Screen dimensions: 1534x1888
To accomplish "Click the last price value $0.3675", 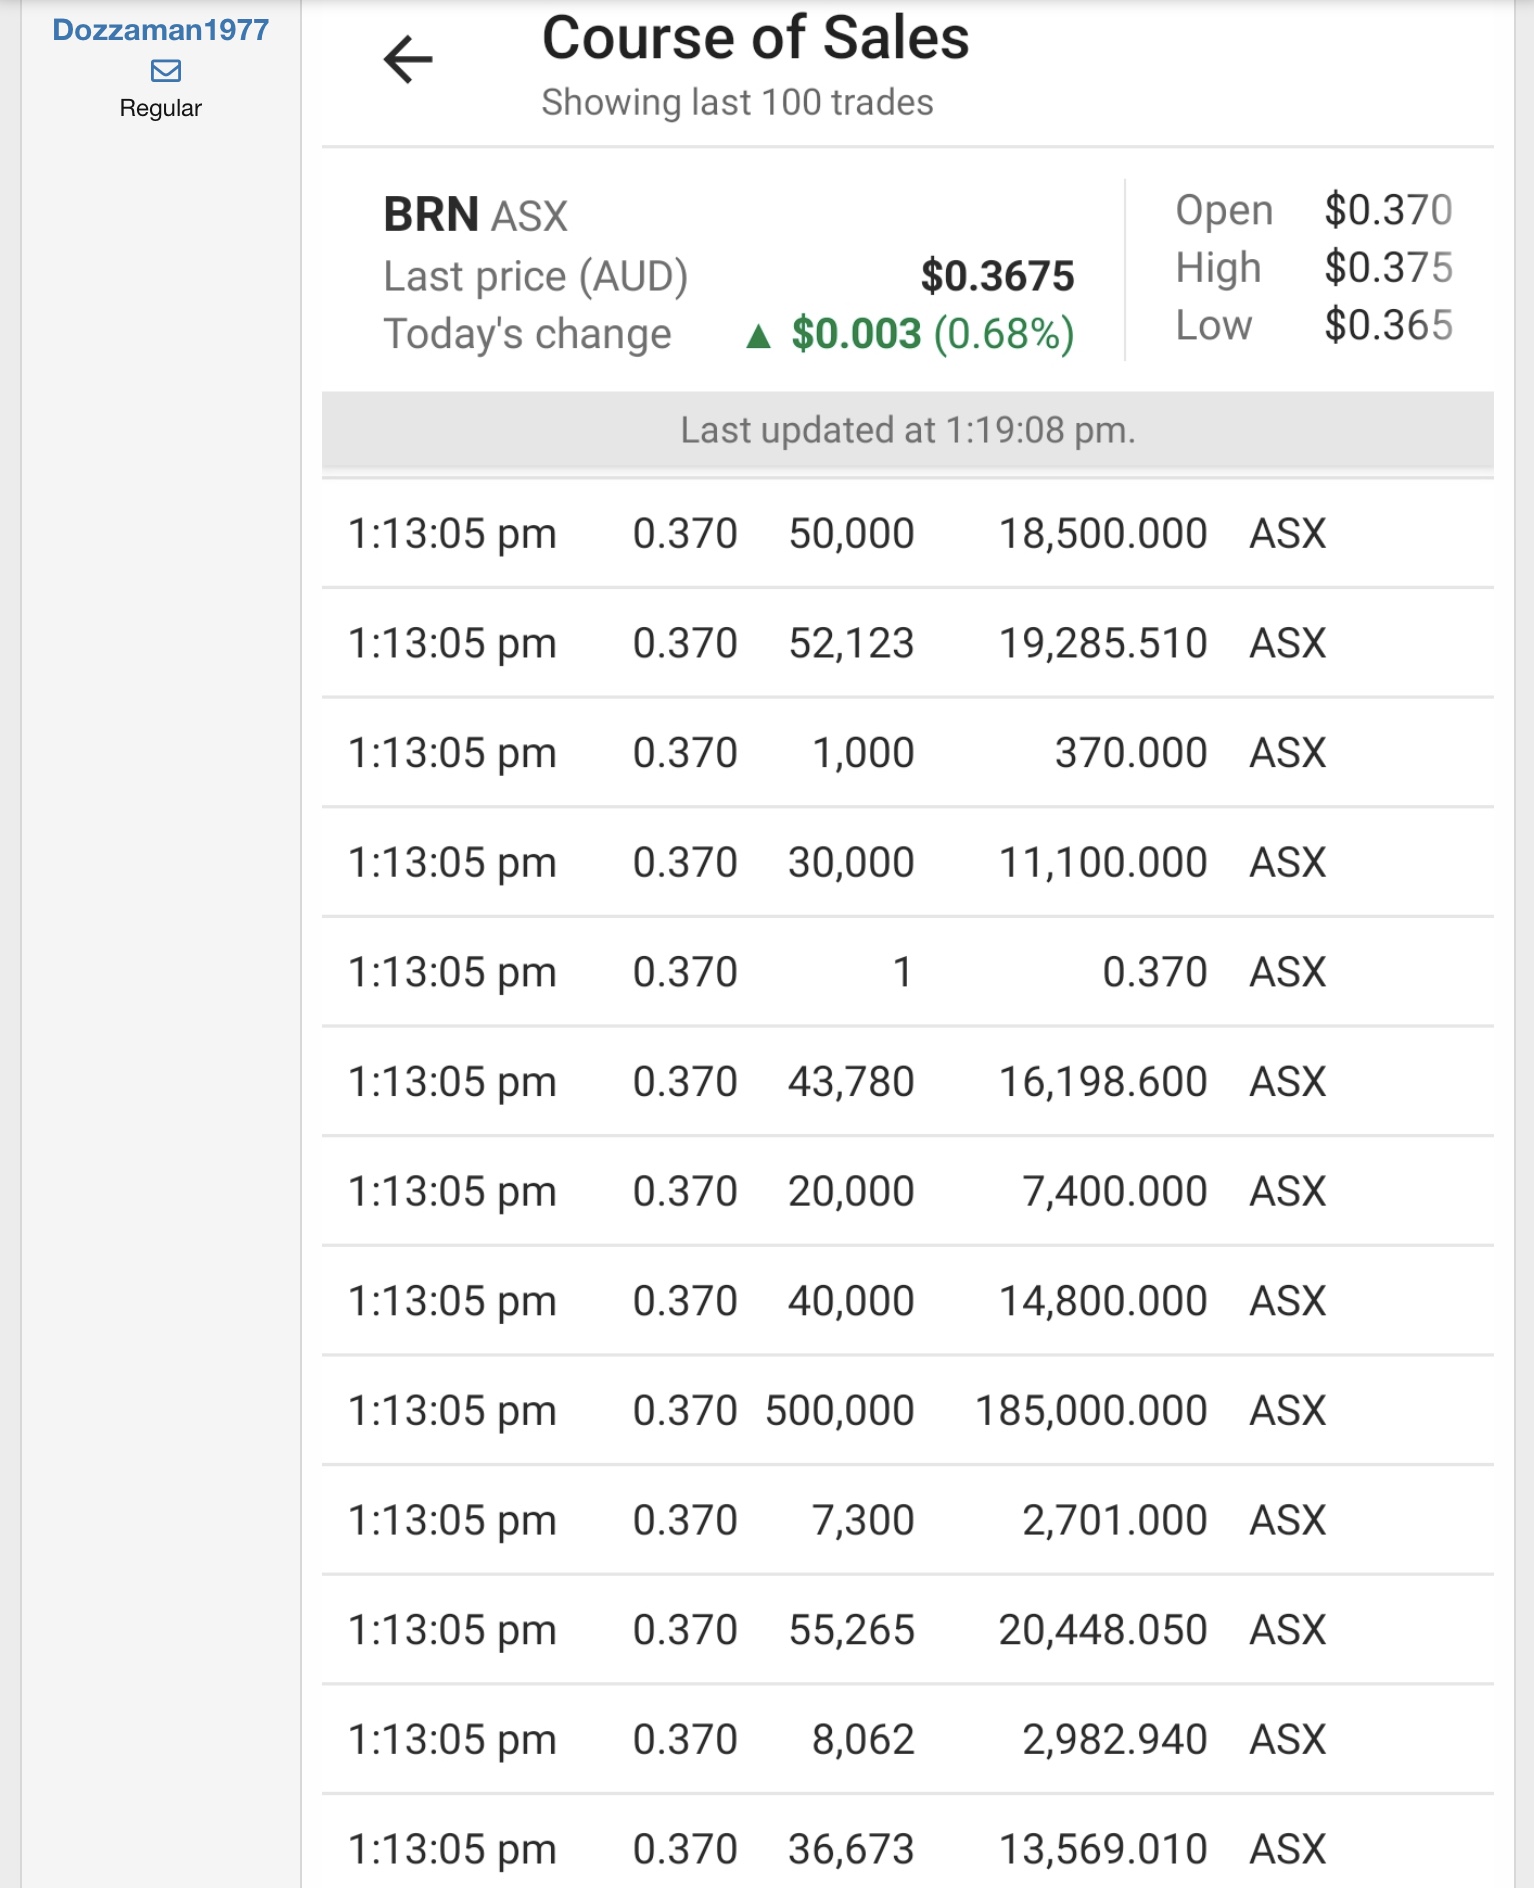I will tap(997, 276).
